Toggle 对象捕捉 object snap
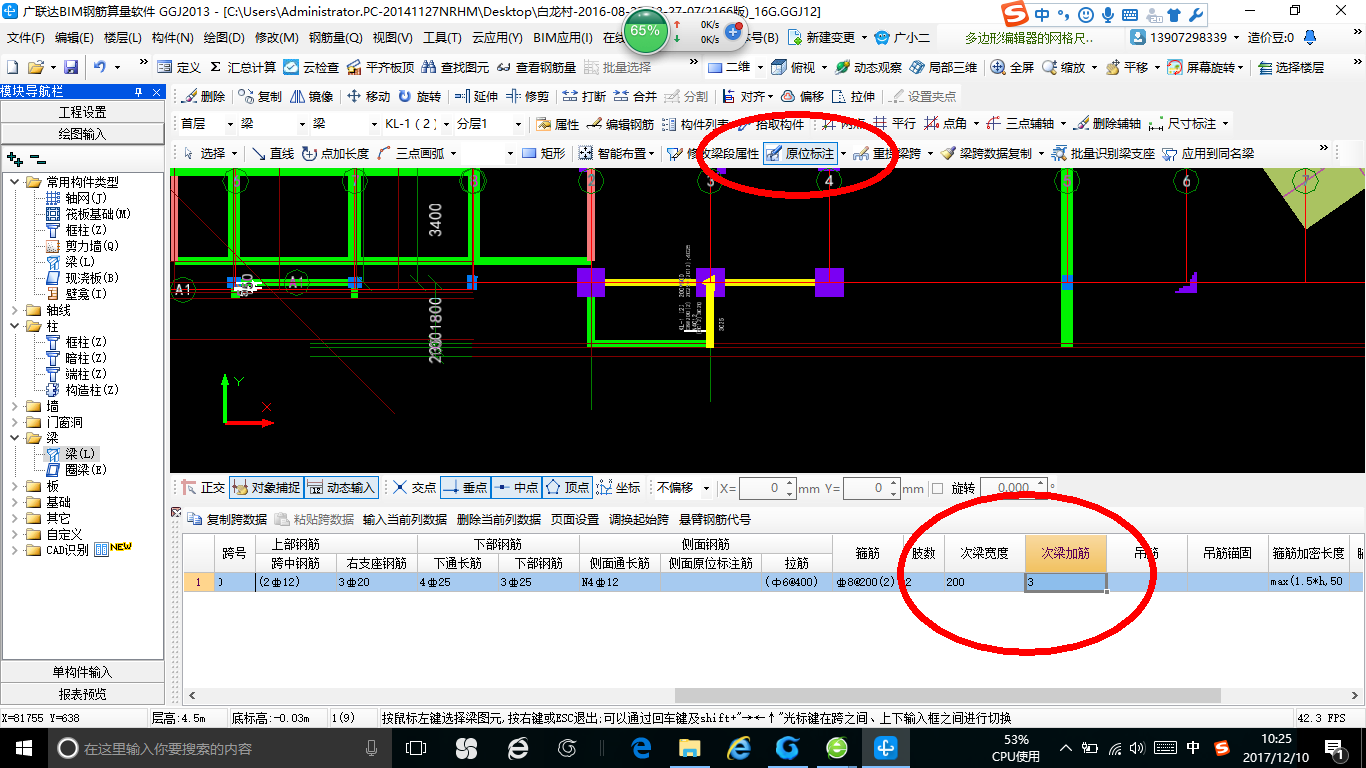1366x768 pixels. 266,488
